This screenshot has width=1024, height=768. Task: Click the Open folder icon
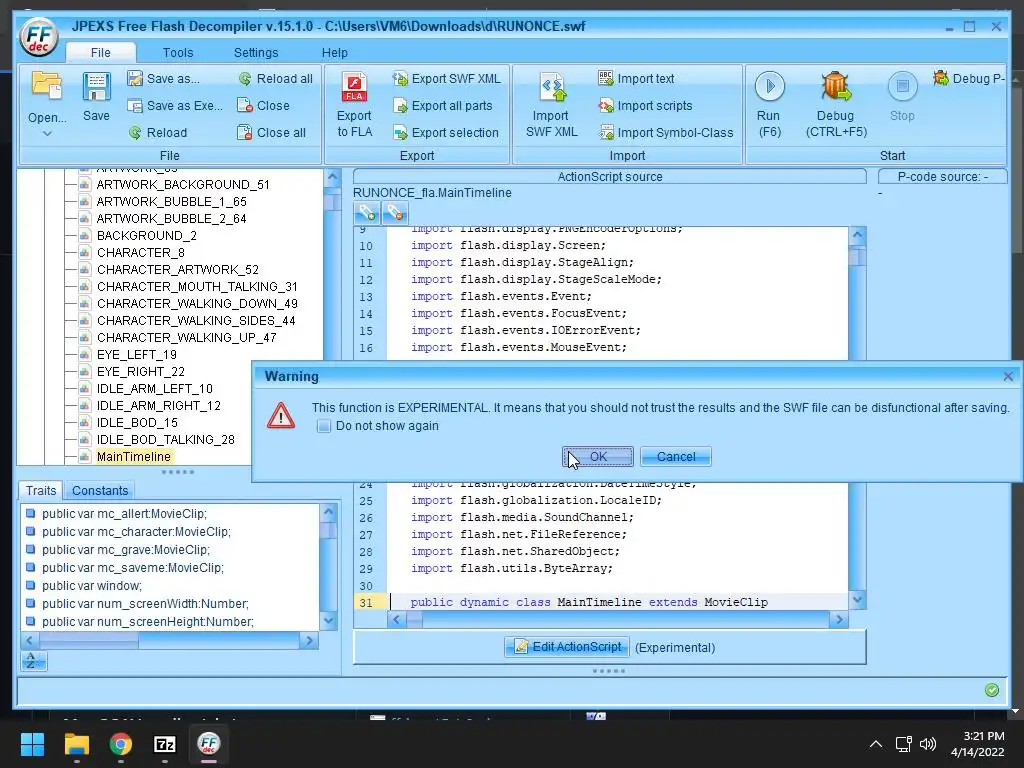click(x=47, y=86)
